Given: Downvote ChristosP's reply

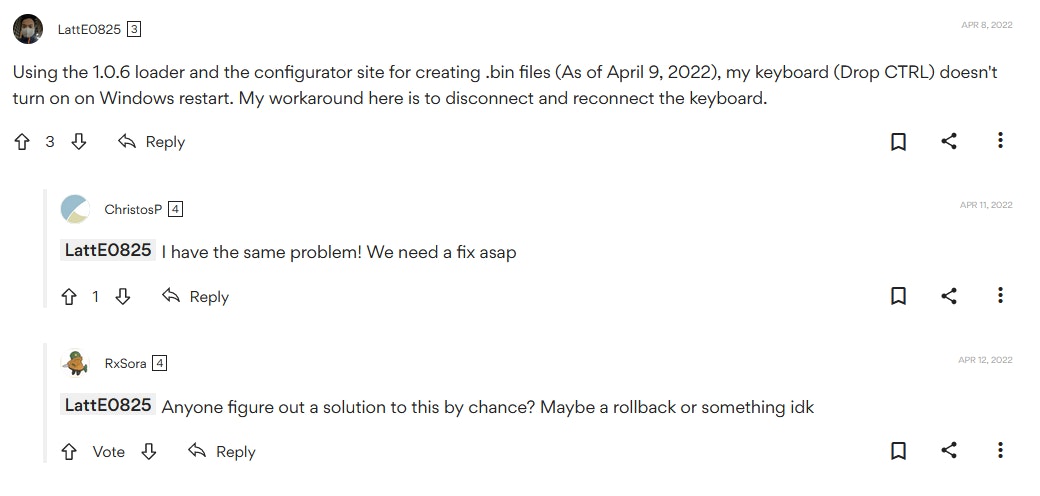Looking at the screenshot, I should pyautogui.click(x=123, y=297).
